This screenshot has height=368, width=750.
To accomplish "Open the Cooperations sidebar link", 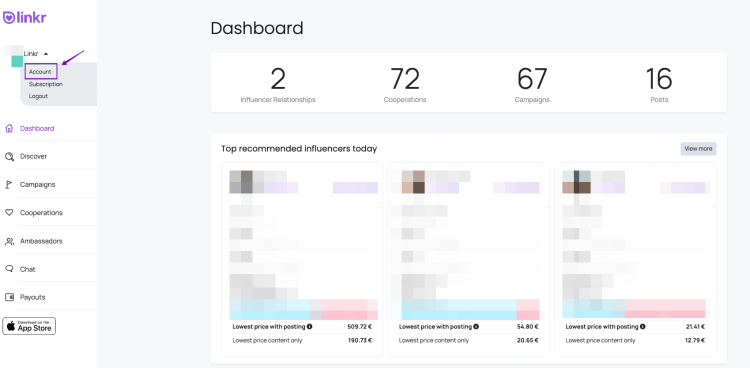I will [41, 213].
